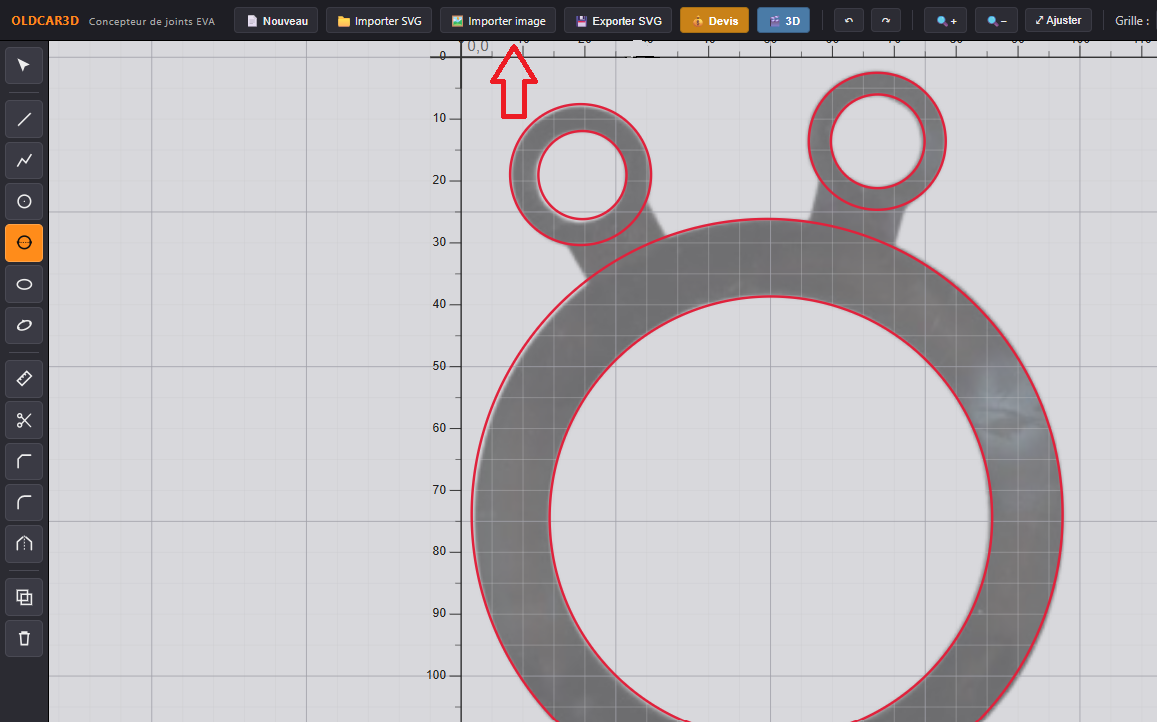The height and width of the screenshot is (722, 1157).
Task: Open the Devis quote button
Action: tap(714, 21)
